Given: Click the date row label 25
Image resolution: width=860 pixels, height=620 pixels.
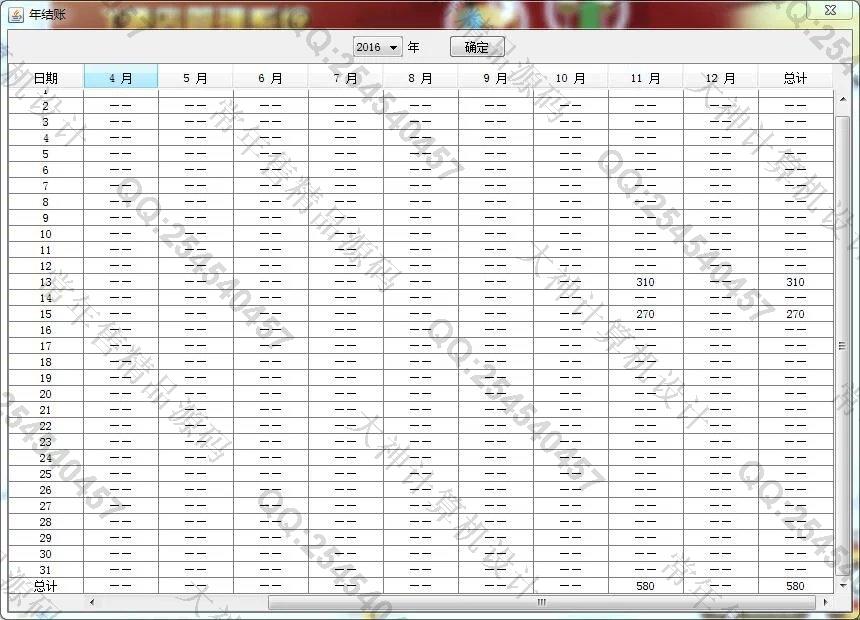Looking at the screenshot, I should [x=46, y=474].
